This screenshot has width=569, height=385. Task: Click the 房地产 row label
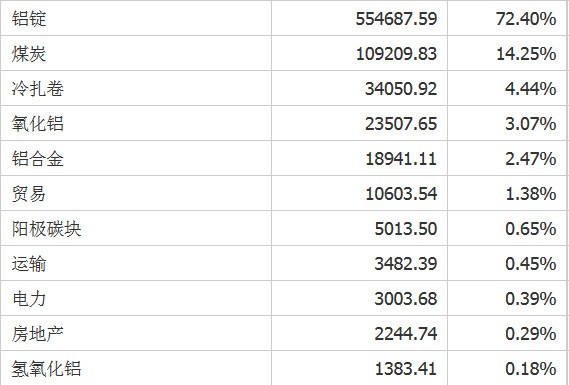(x=38, y=333)
